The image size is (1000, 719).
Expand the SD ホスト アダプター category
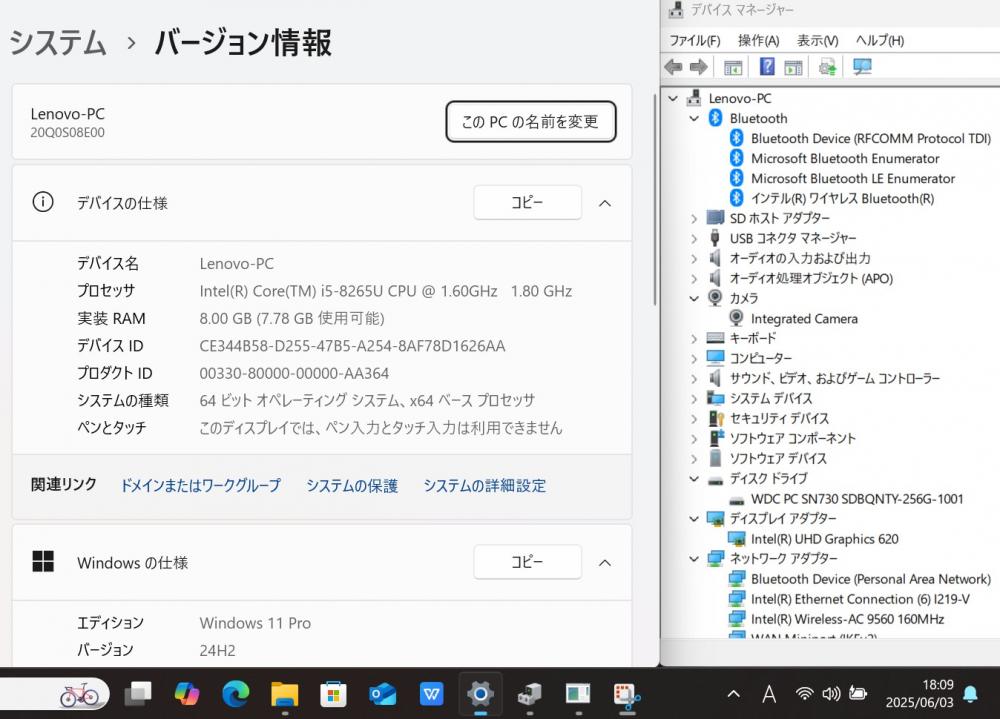695,218
